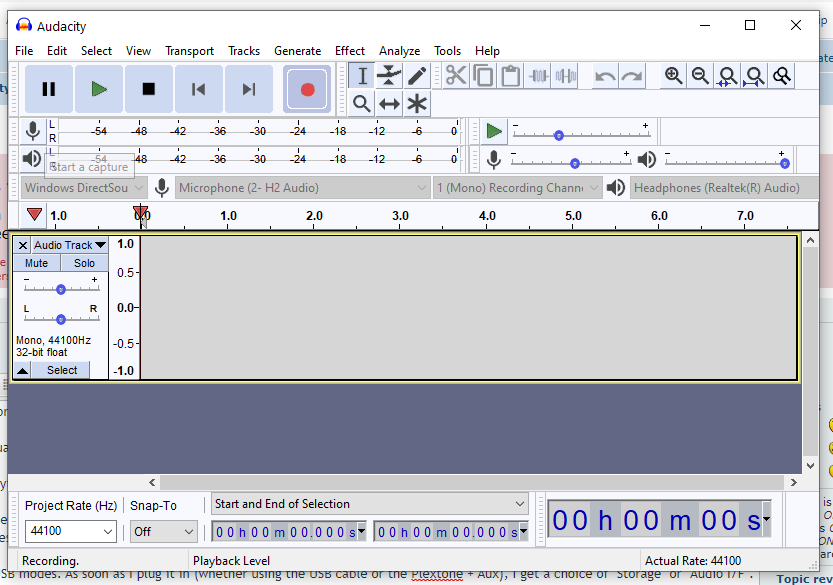This screenshot has width=833, height=585.
Task: Skip to Start of project
Action: coord(199,89)
